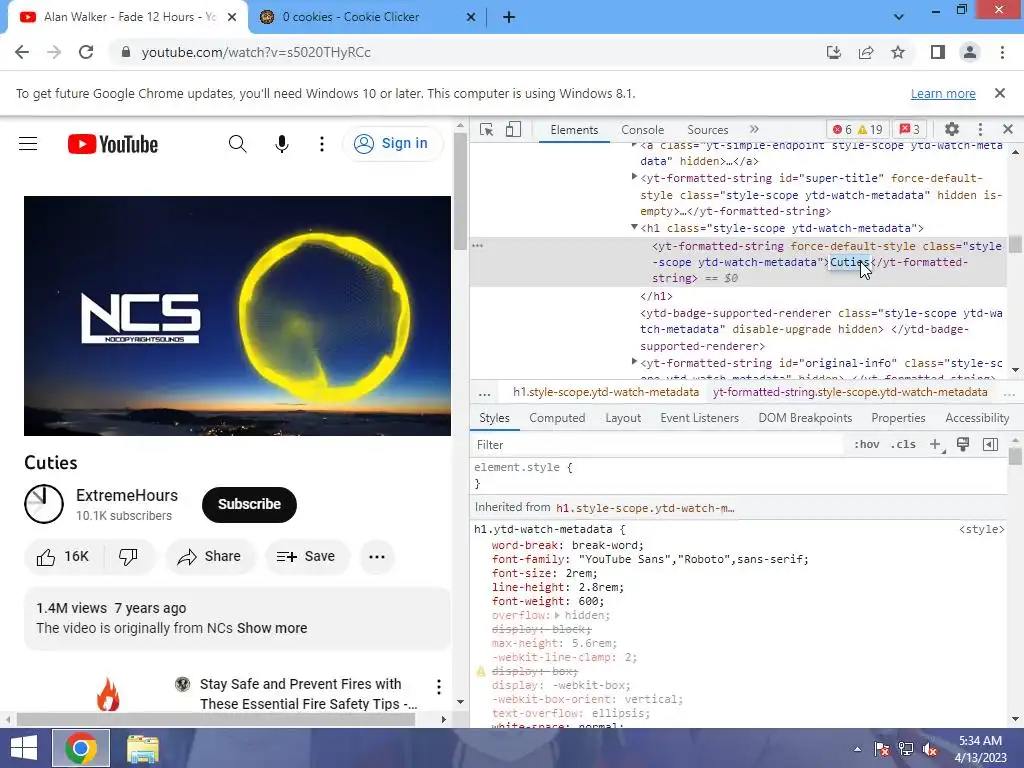Expand yt-formatted-string super-title node
This screenshot has width=1024, height=768.
(633, 176)
